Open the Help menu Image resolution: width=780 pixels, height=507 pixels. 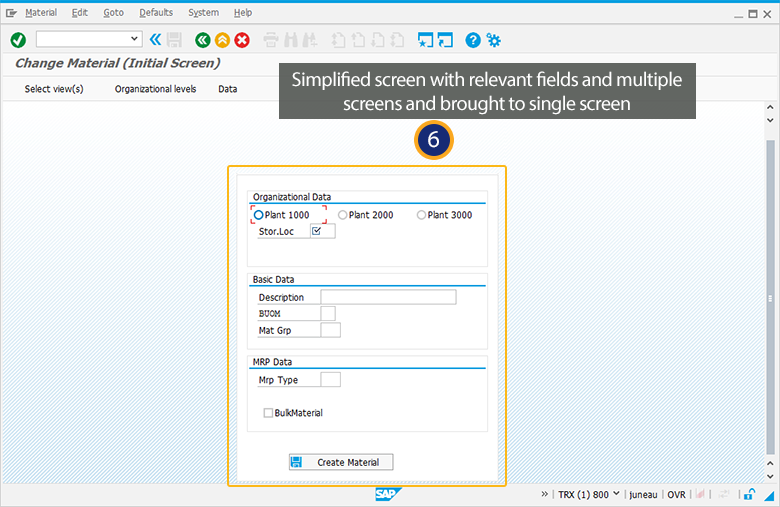click(x=243, y=13)
